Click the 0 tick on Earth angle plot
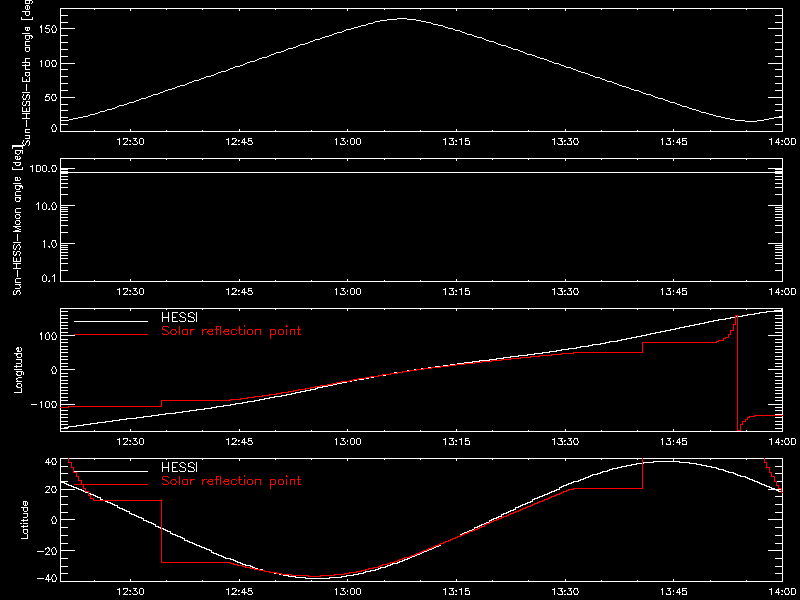This screenshot has height=600, width=800. [x=54, y=128]
